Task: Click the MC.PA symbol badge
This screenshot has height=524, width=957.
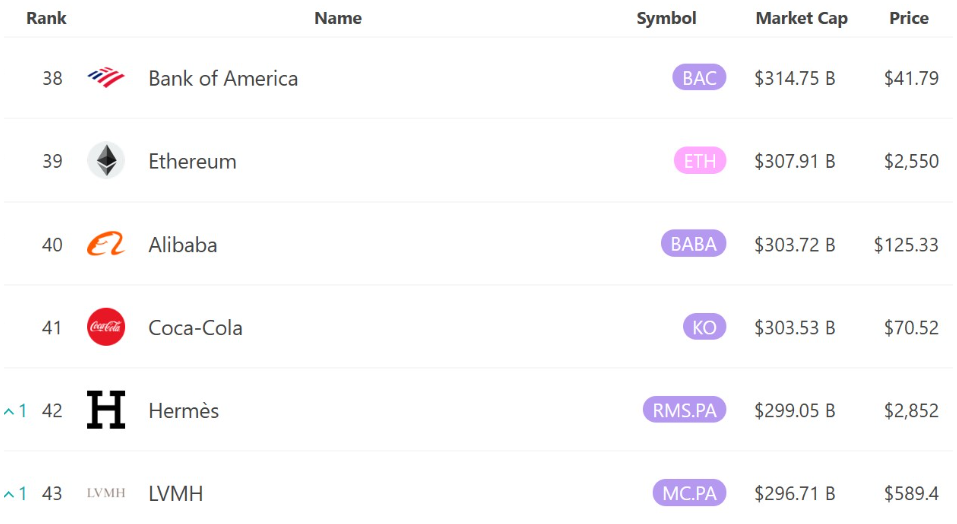Action: (689, 493)
